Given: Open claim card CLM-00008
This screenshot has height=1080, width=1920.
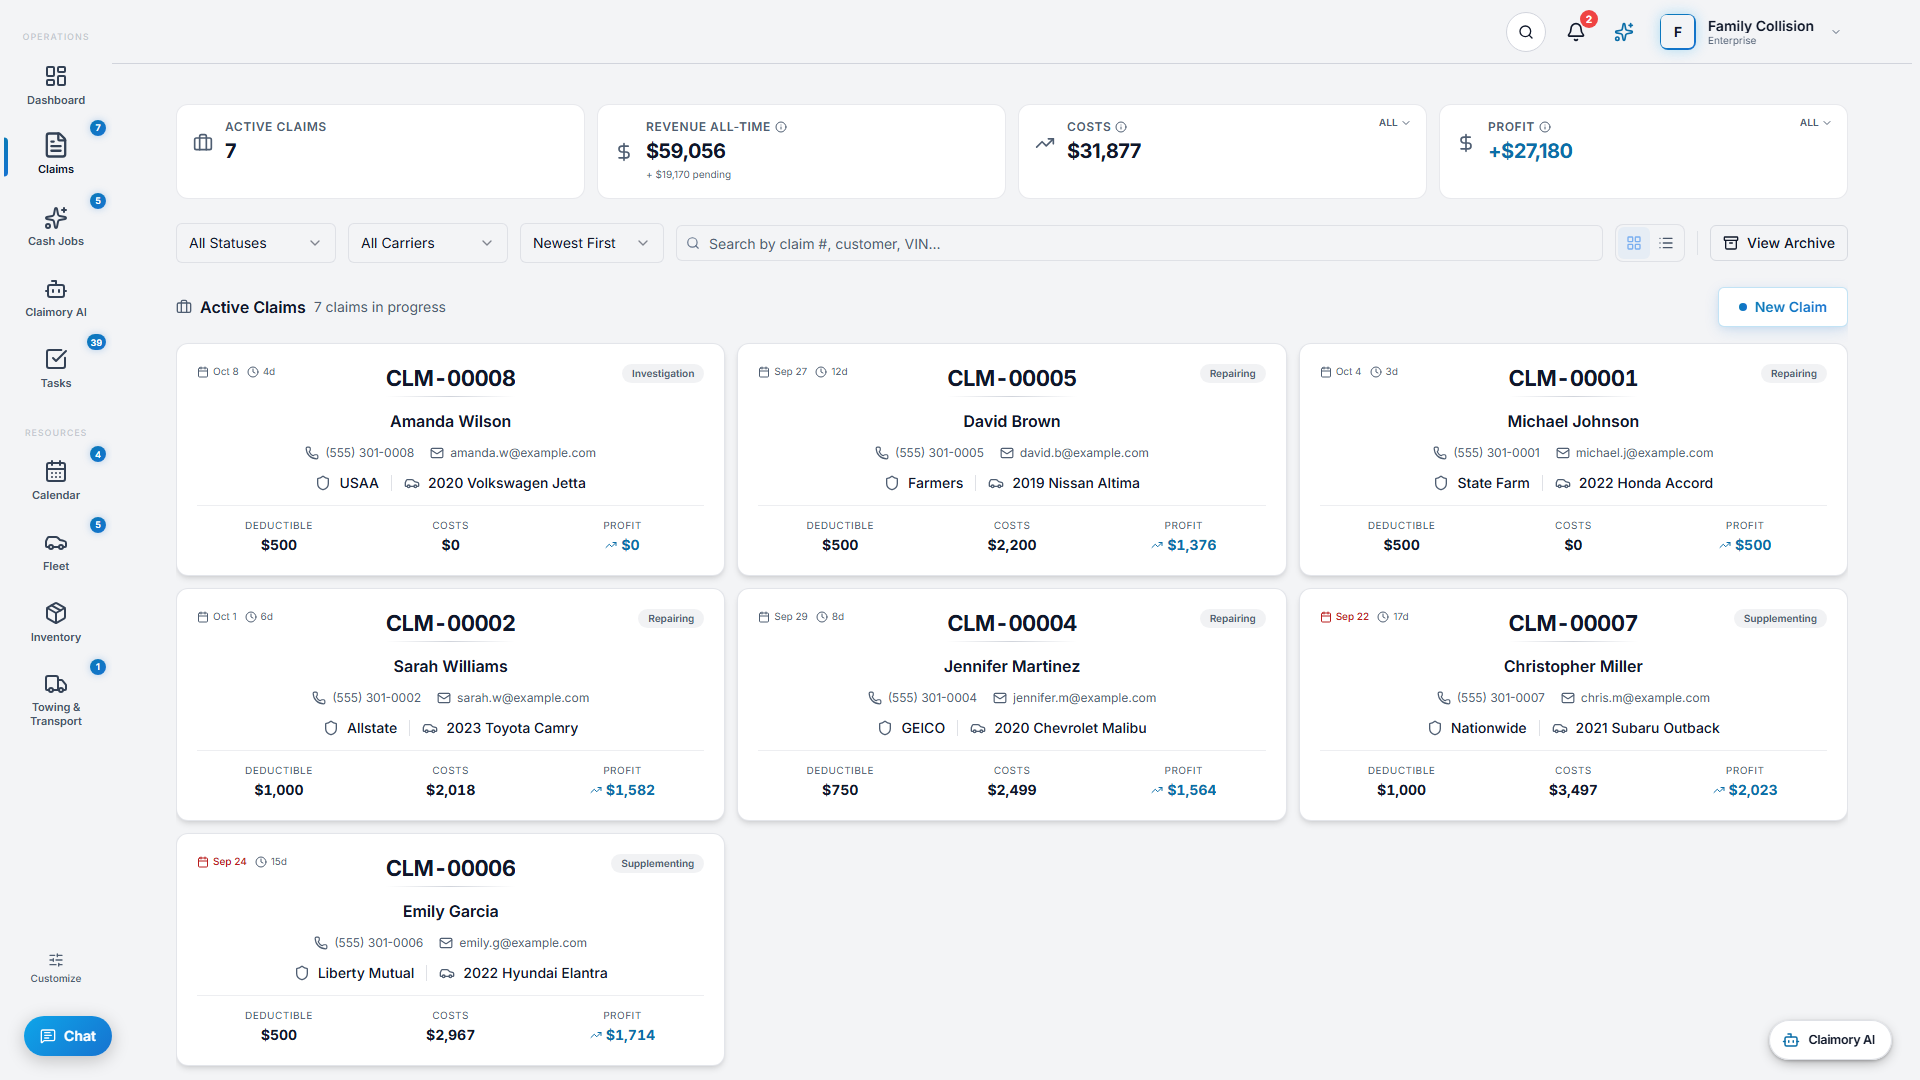Looking at the screenshot, I should 450,460.
